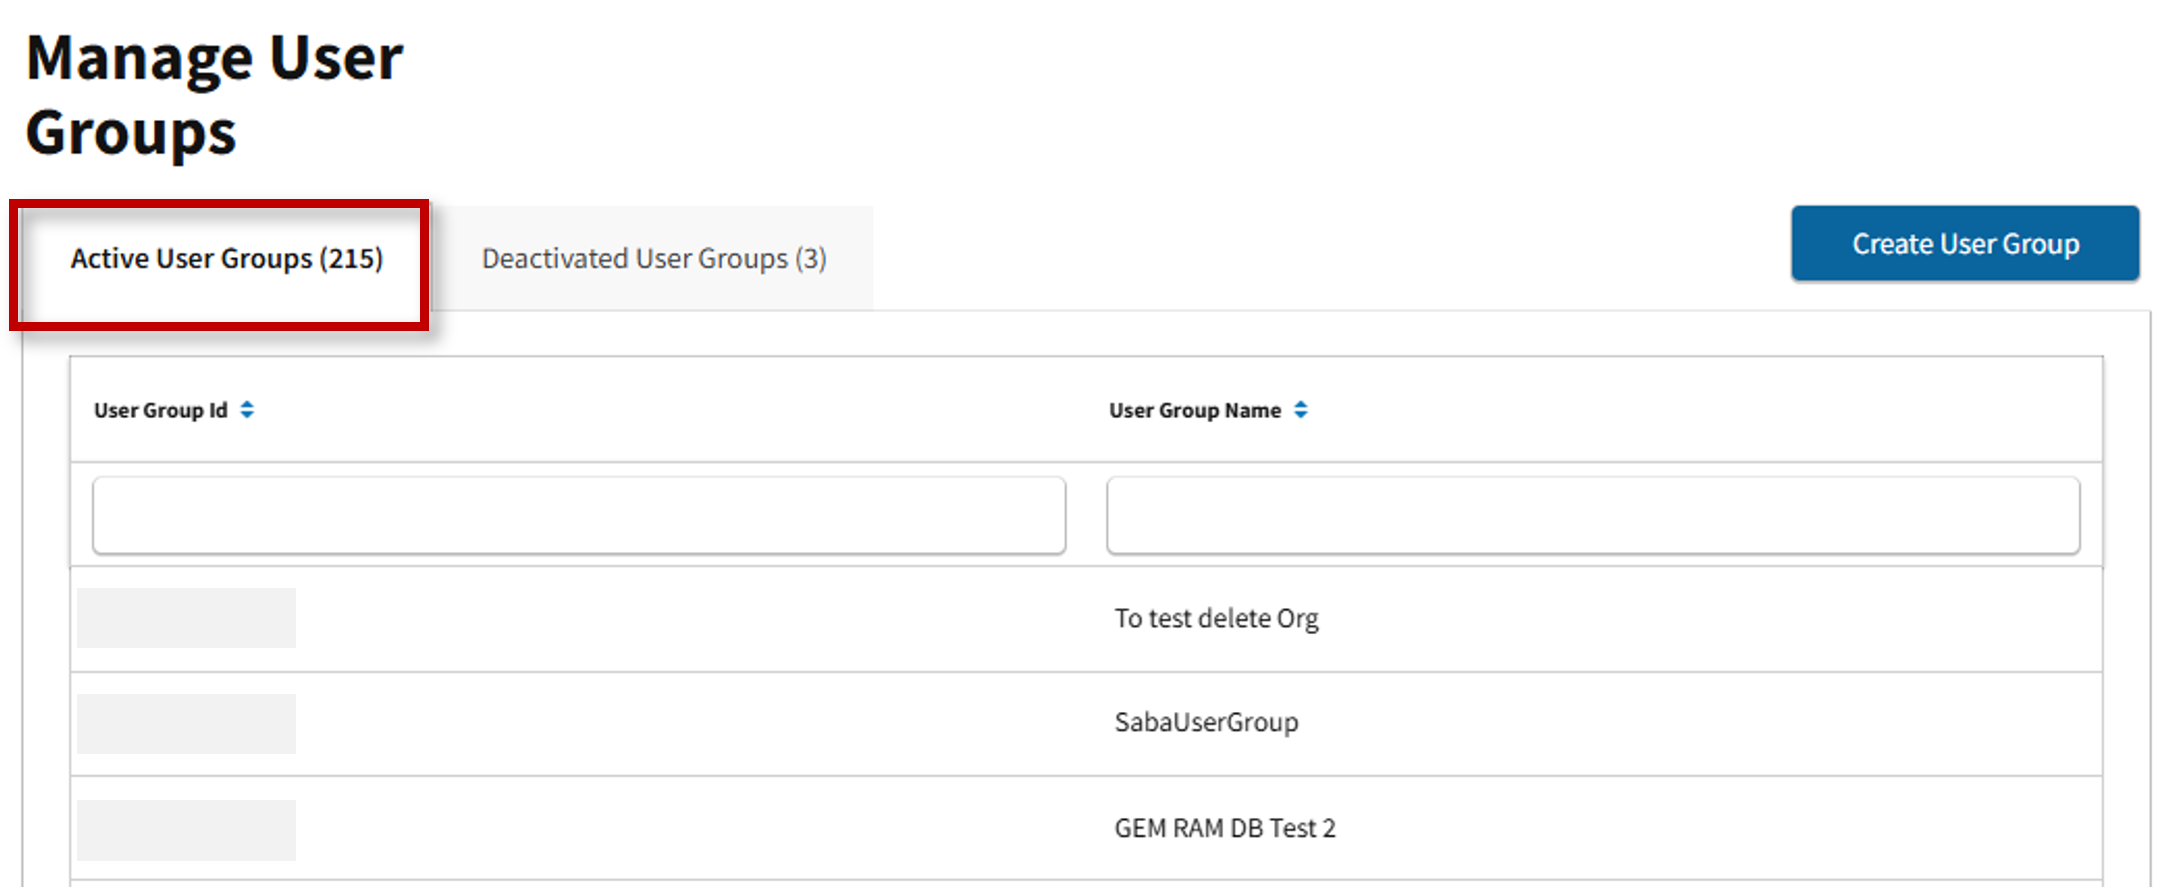
Task: Select the "To test delete Org" row
Action: 1086,619
